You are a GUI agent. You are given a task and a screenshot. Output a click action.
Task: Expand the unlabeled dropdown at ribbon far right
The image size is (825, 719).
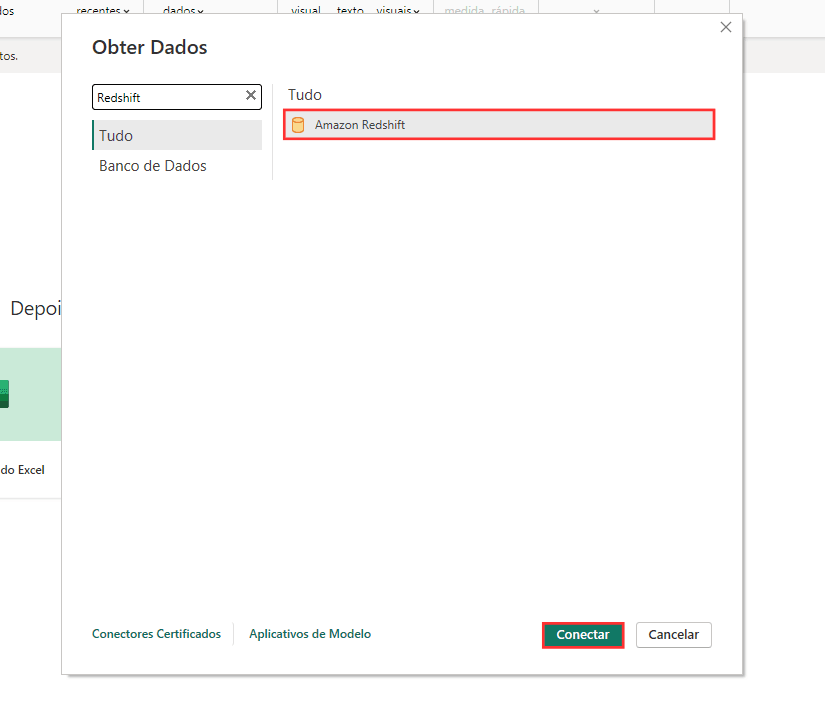pos(597,10)
